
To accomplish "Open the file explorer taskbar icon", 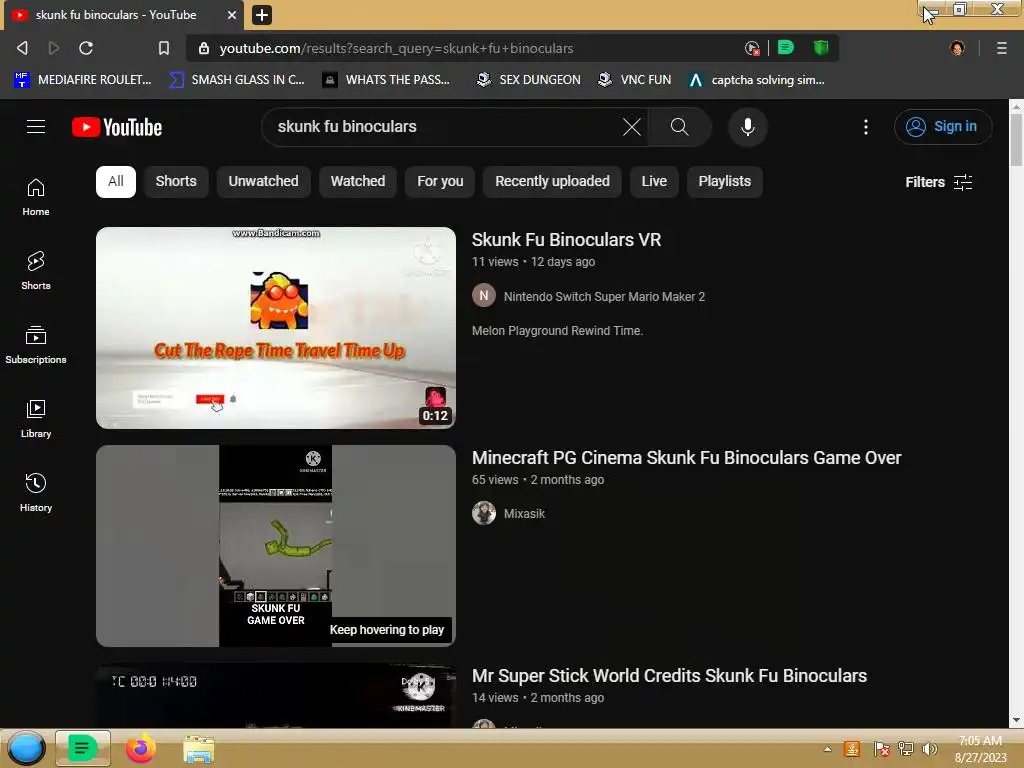I will (x=199, y=750).
